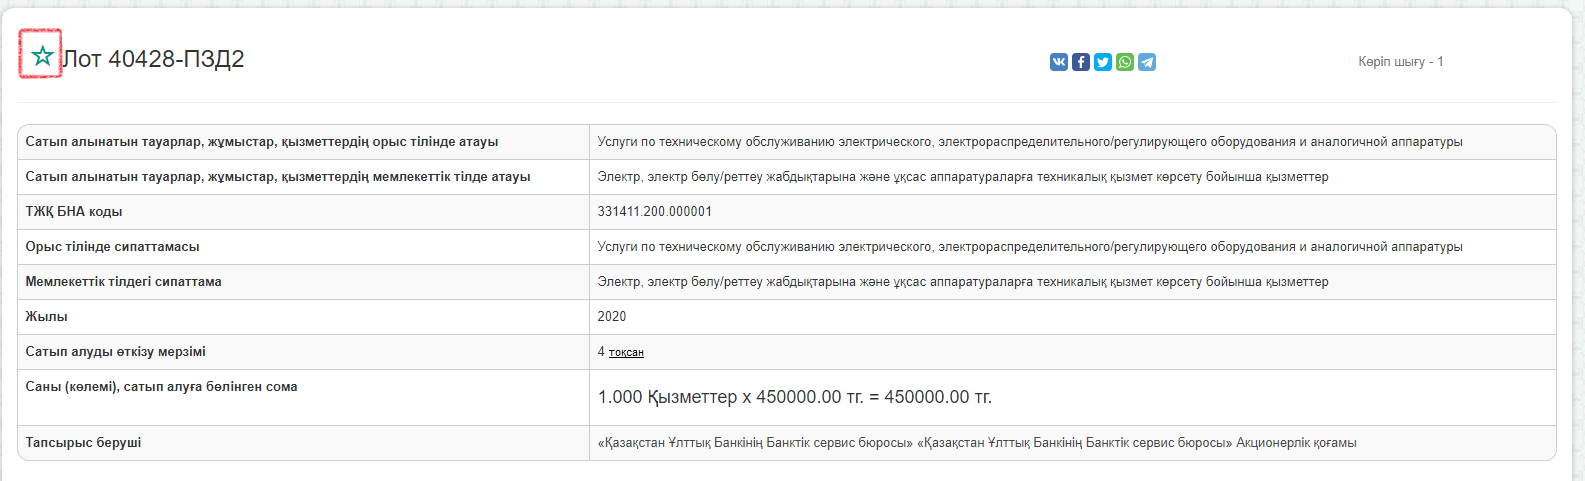The image size is (1585, 481).
Task: Tweet the lot via Twitter icon
Action: tap(1103, 62)
